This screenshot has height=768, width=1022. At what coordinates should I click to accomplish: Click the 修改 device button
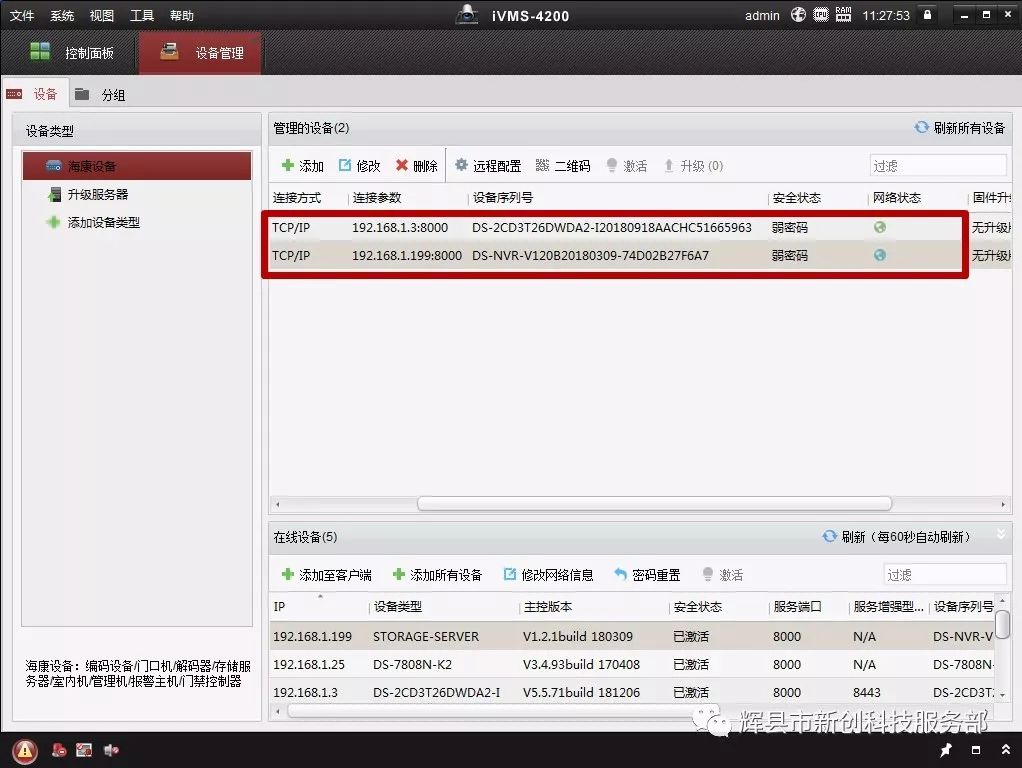click(359, 166)
